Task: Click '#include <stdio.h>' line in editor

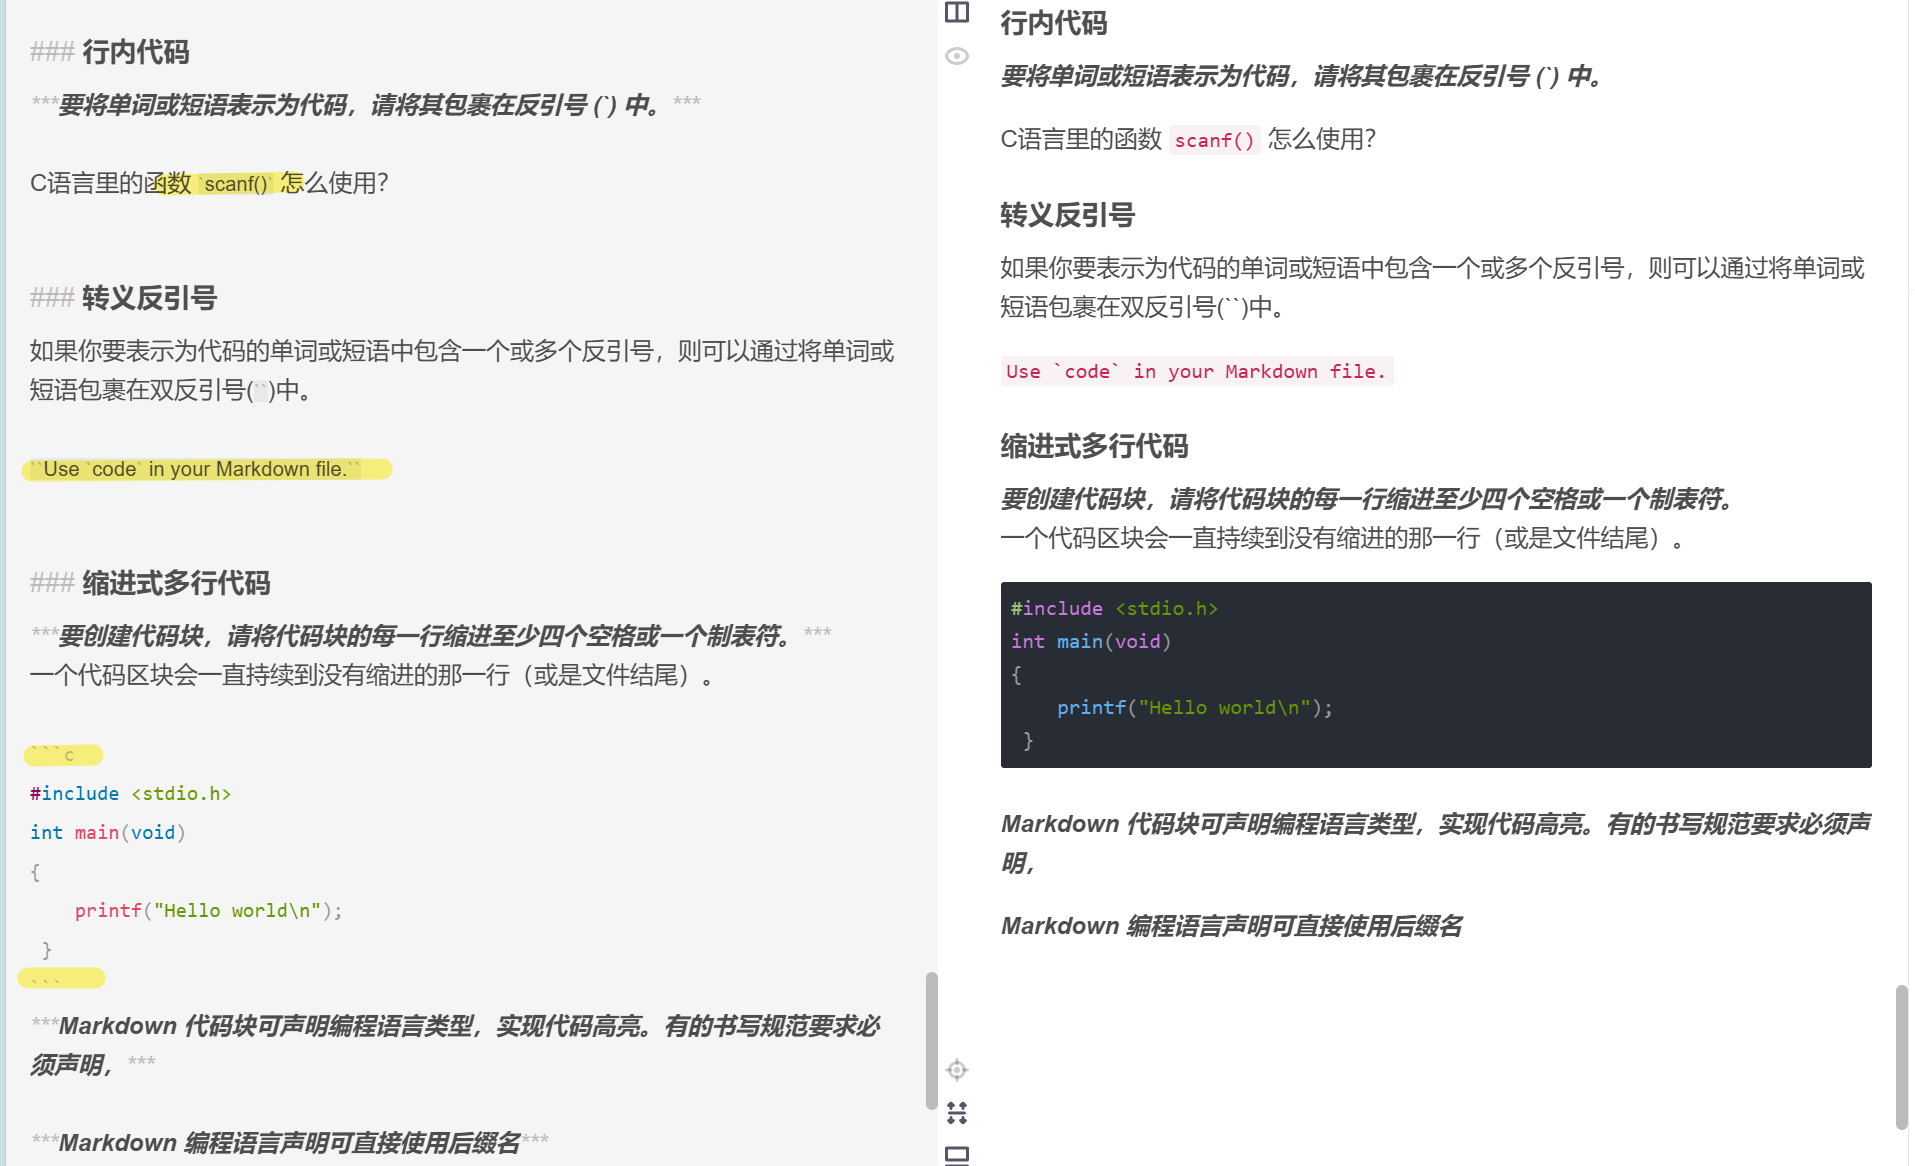Action: 131,794
